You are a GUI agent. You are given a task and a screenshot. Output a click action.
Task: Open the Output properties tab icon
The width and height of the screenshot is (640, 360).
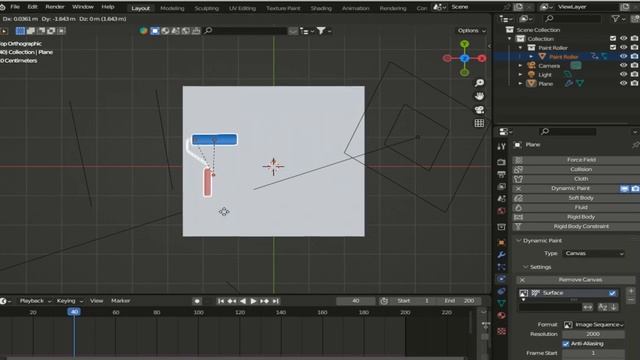(x=502, y=174)
